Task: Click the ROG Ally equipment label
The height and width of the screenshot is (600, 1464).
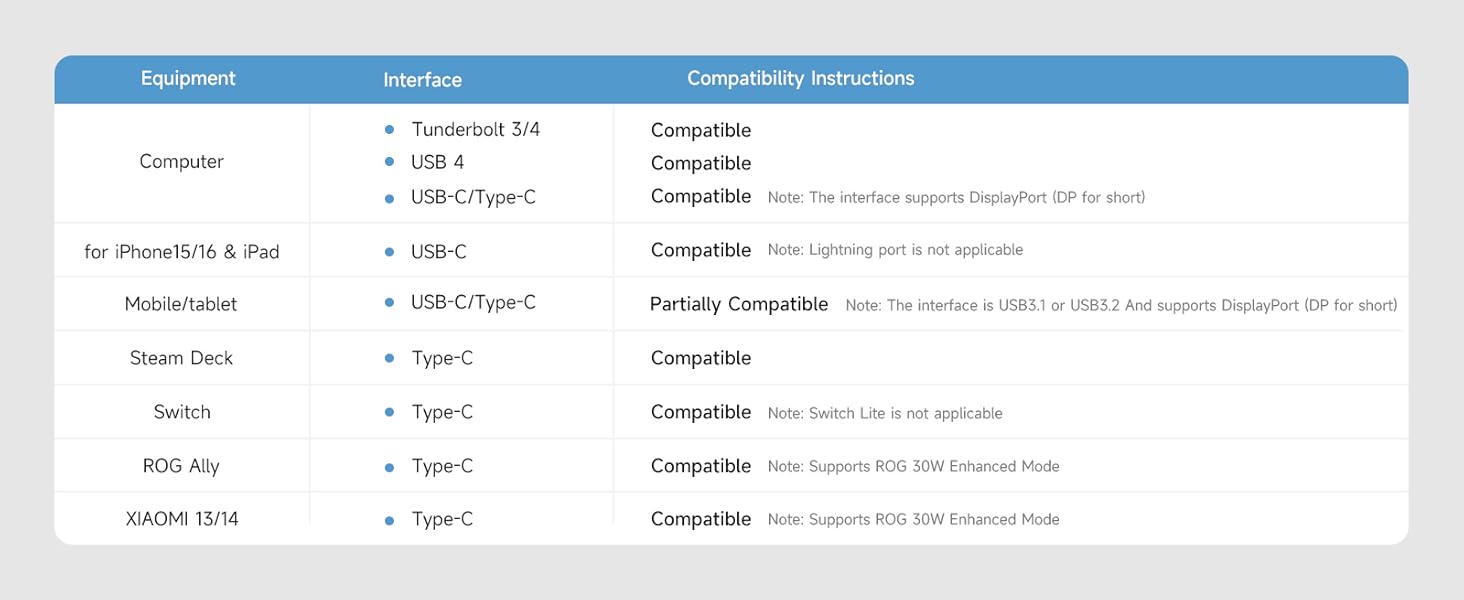Action: (181, 466)
